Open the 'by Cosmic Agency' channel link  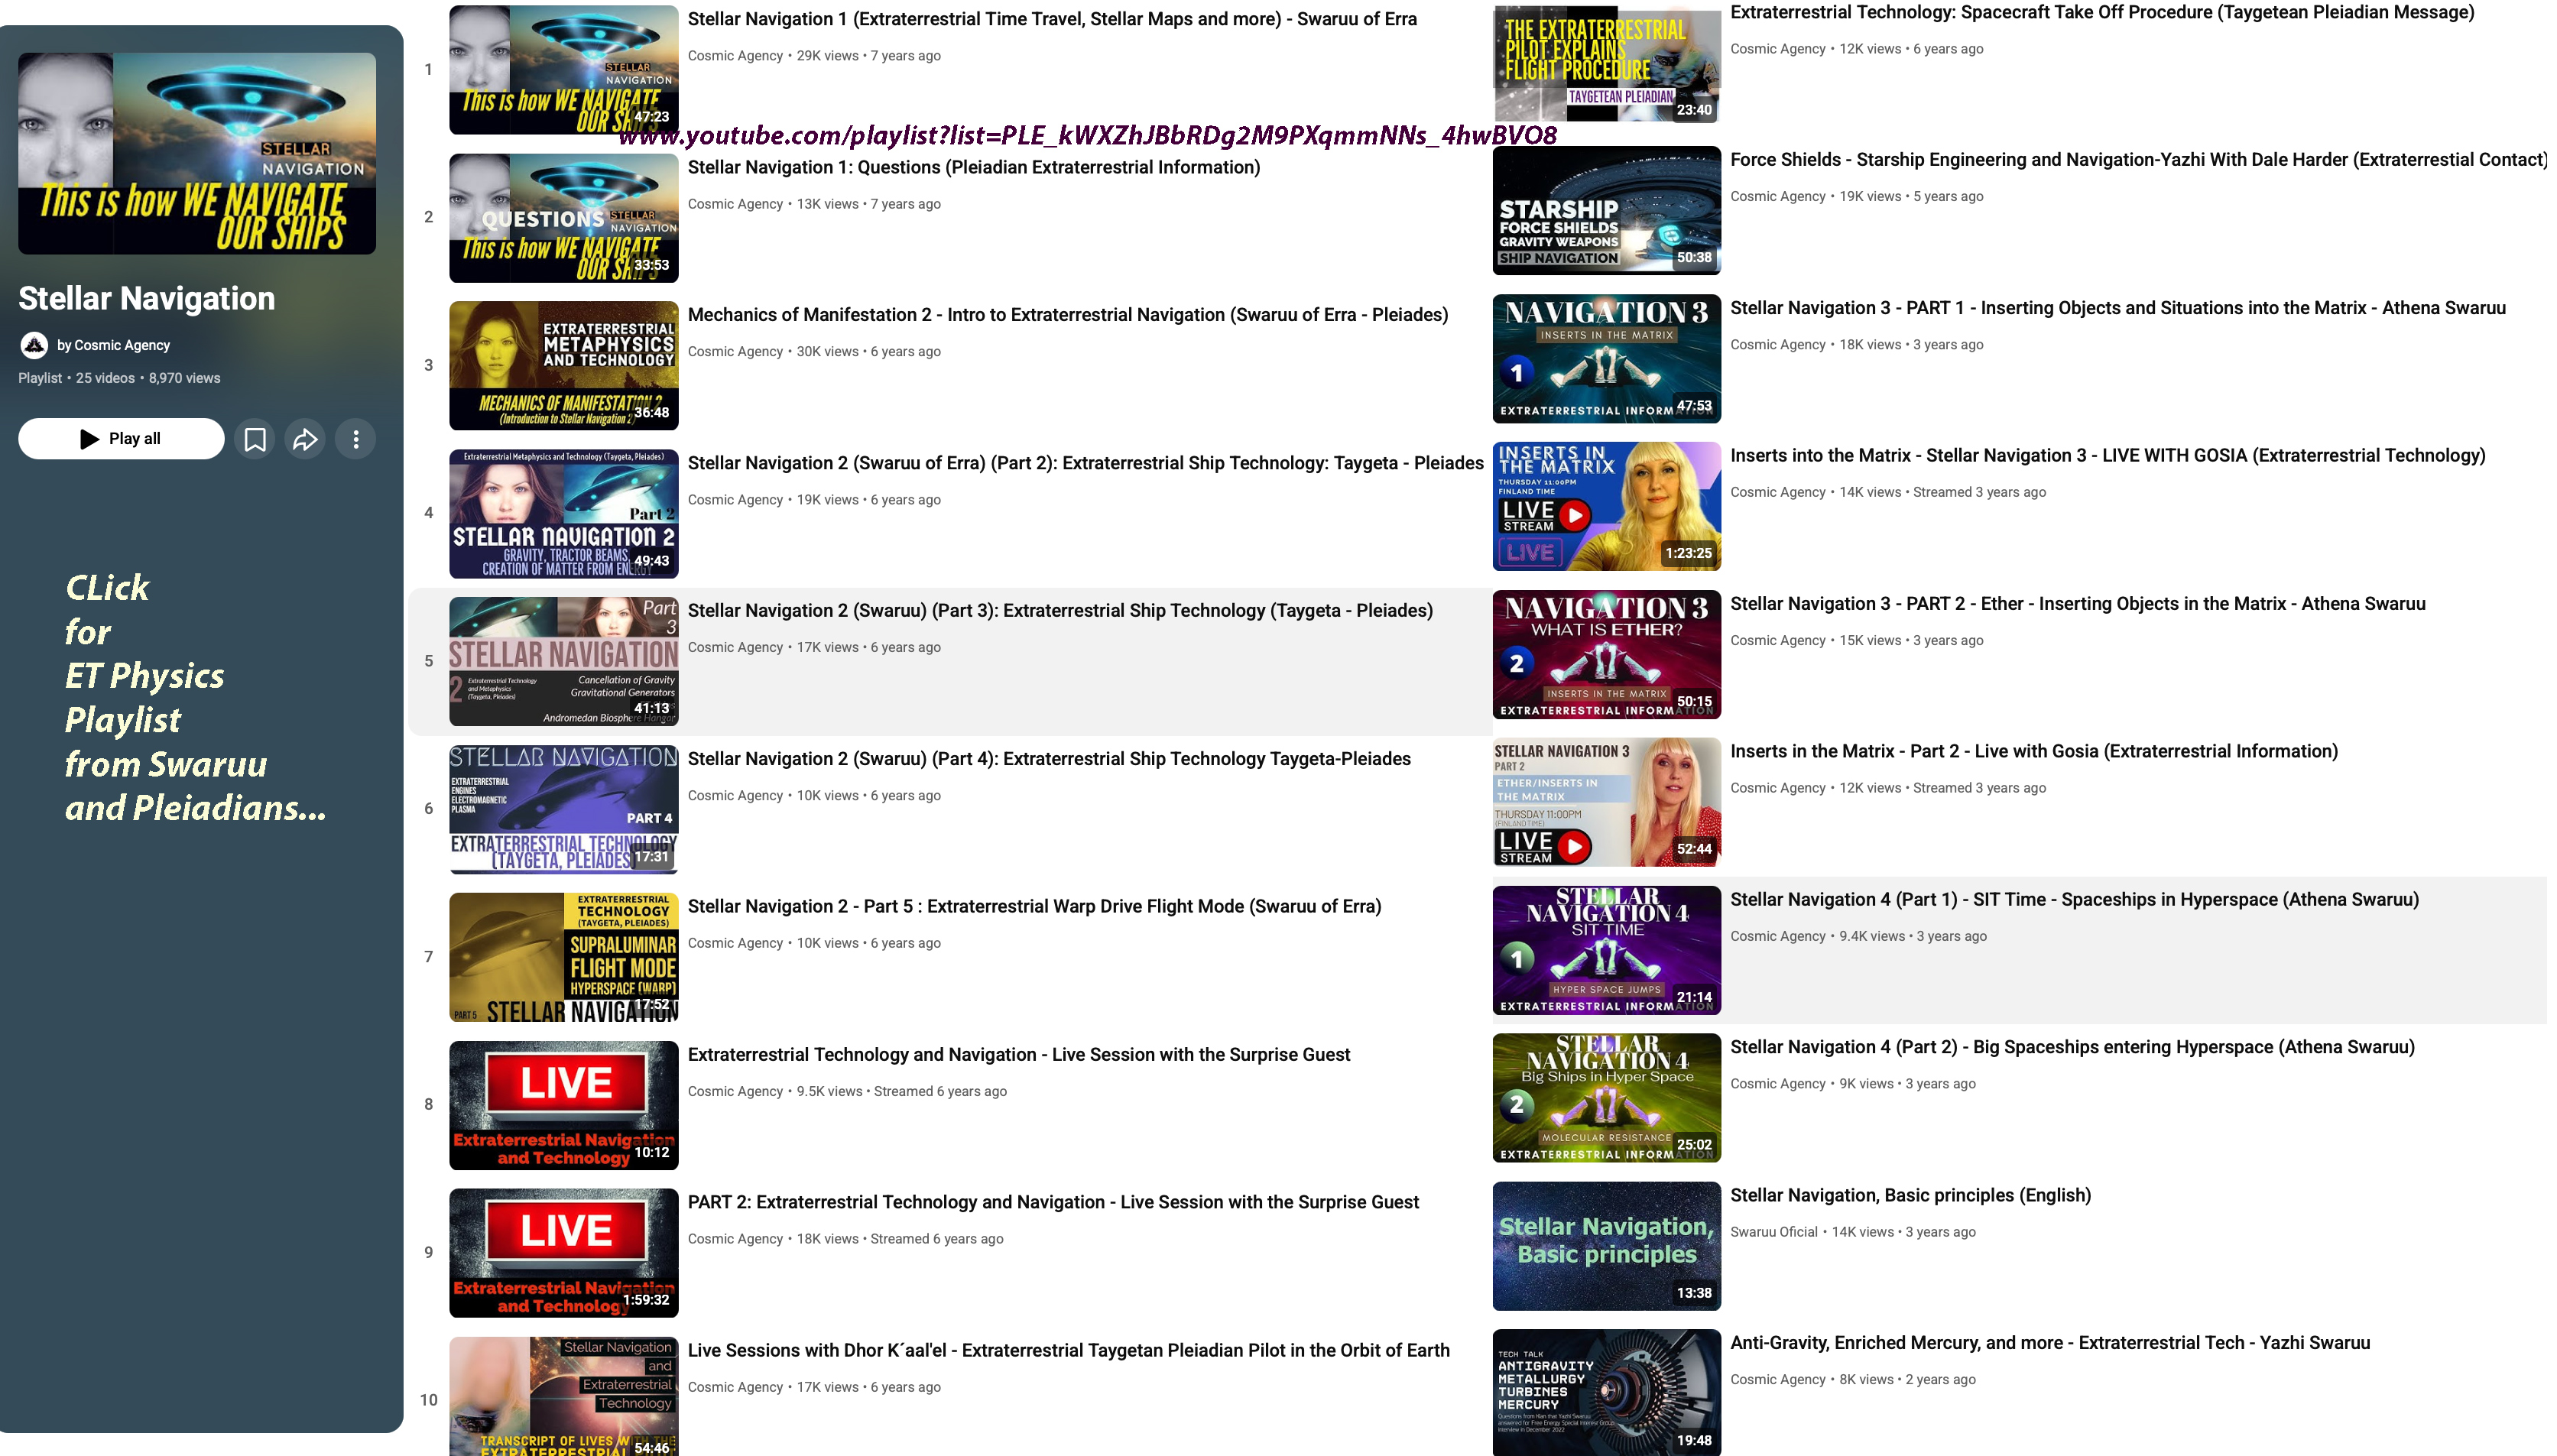[113, 345]
